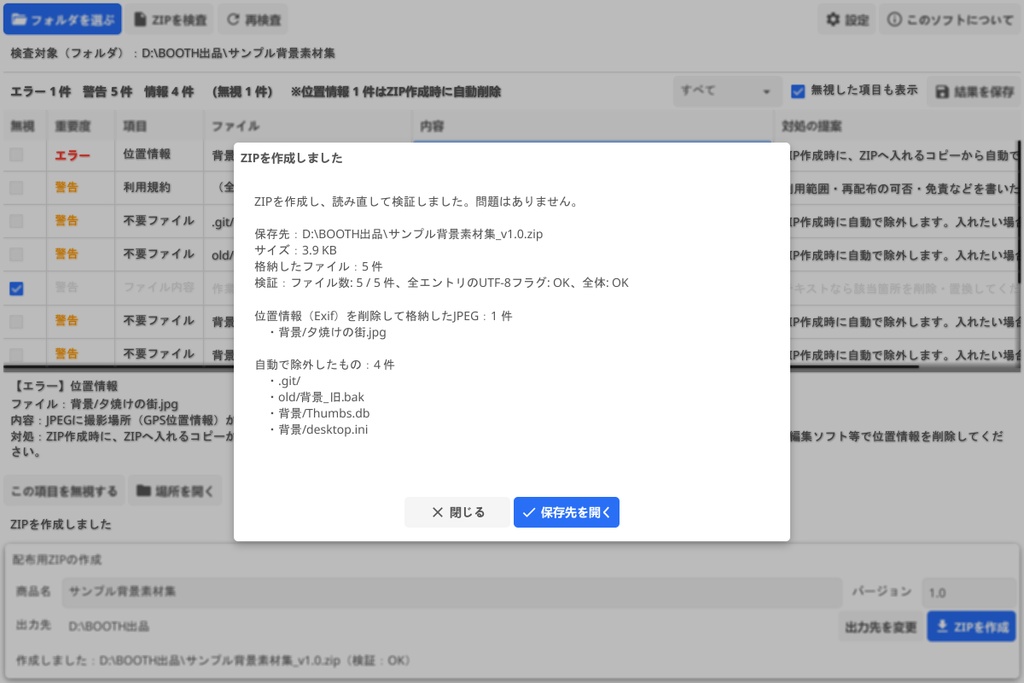Click the 商品名 input field
Image resolution: width=1024 pixels, height=683 pixels.
452,592
